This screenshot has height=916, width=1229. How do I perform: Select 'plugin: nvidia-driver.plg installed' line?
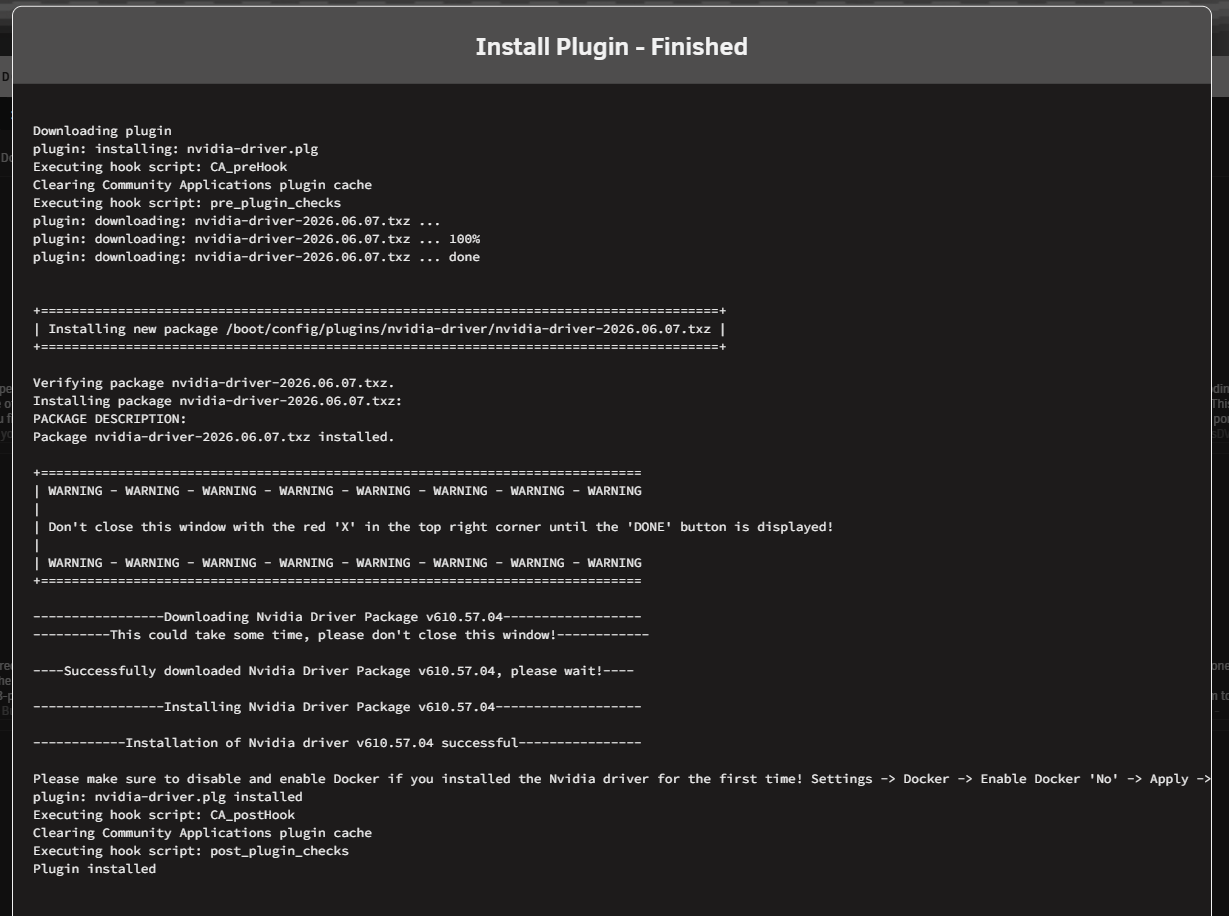168,797
